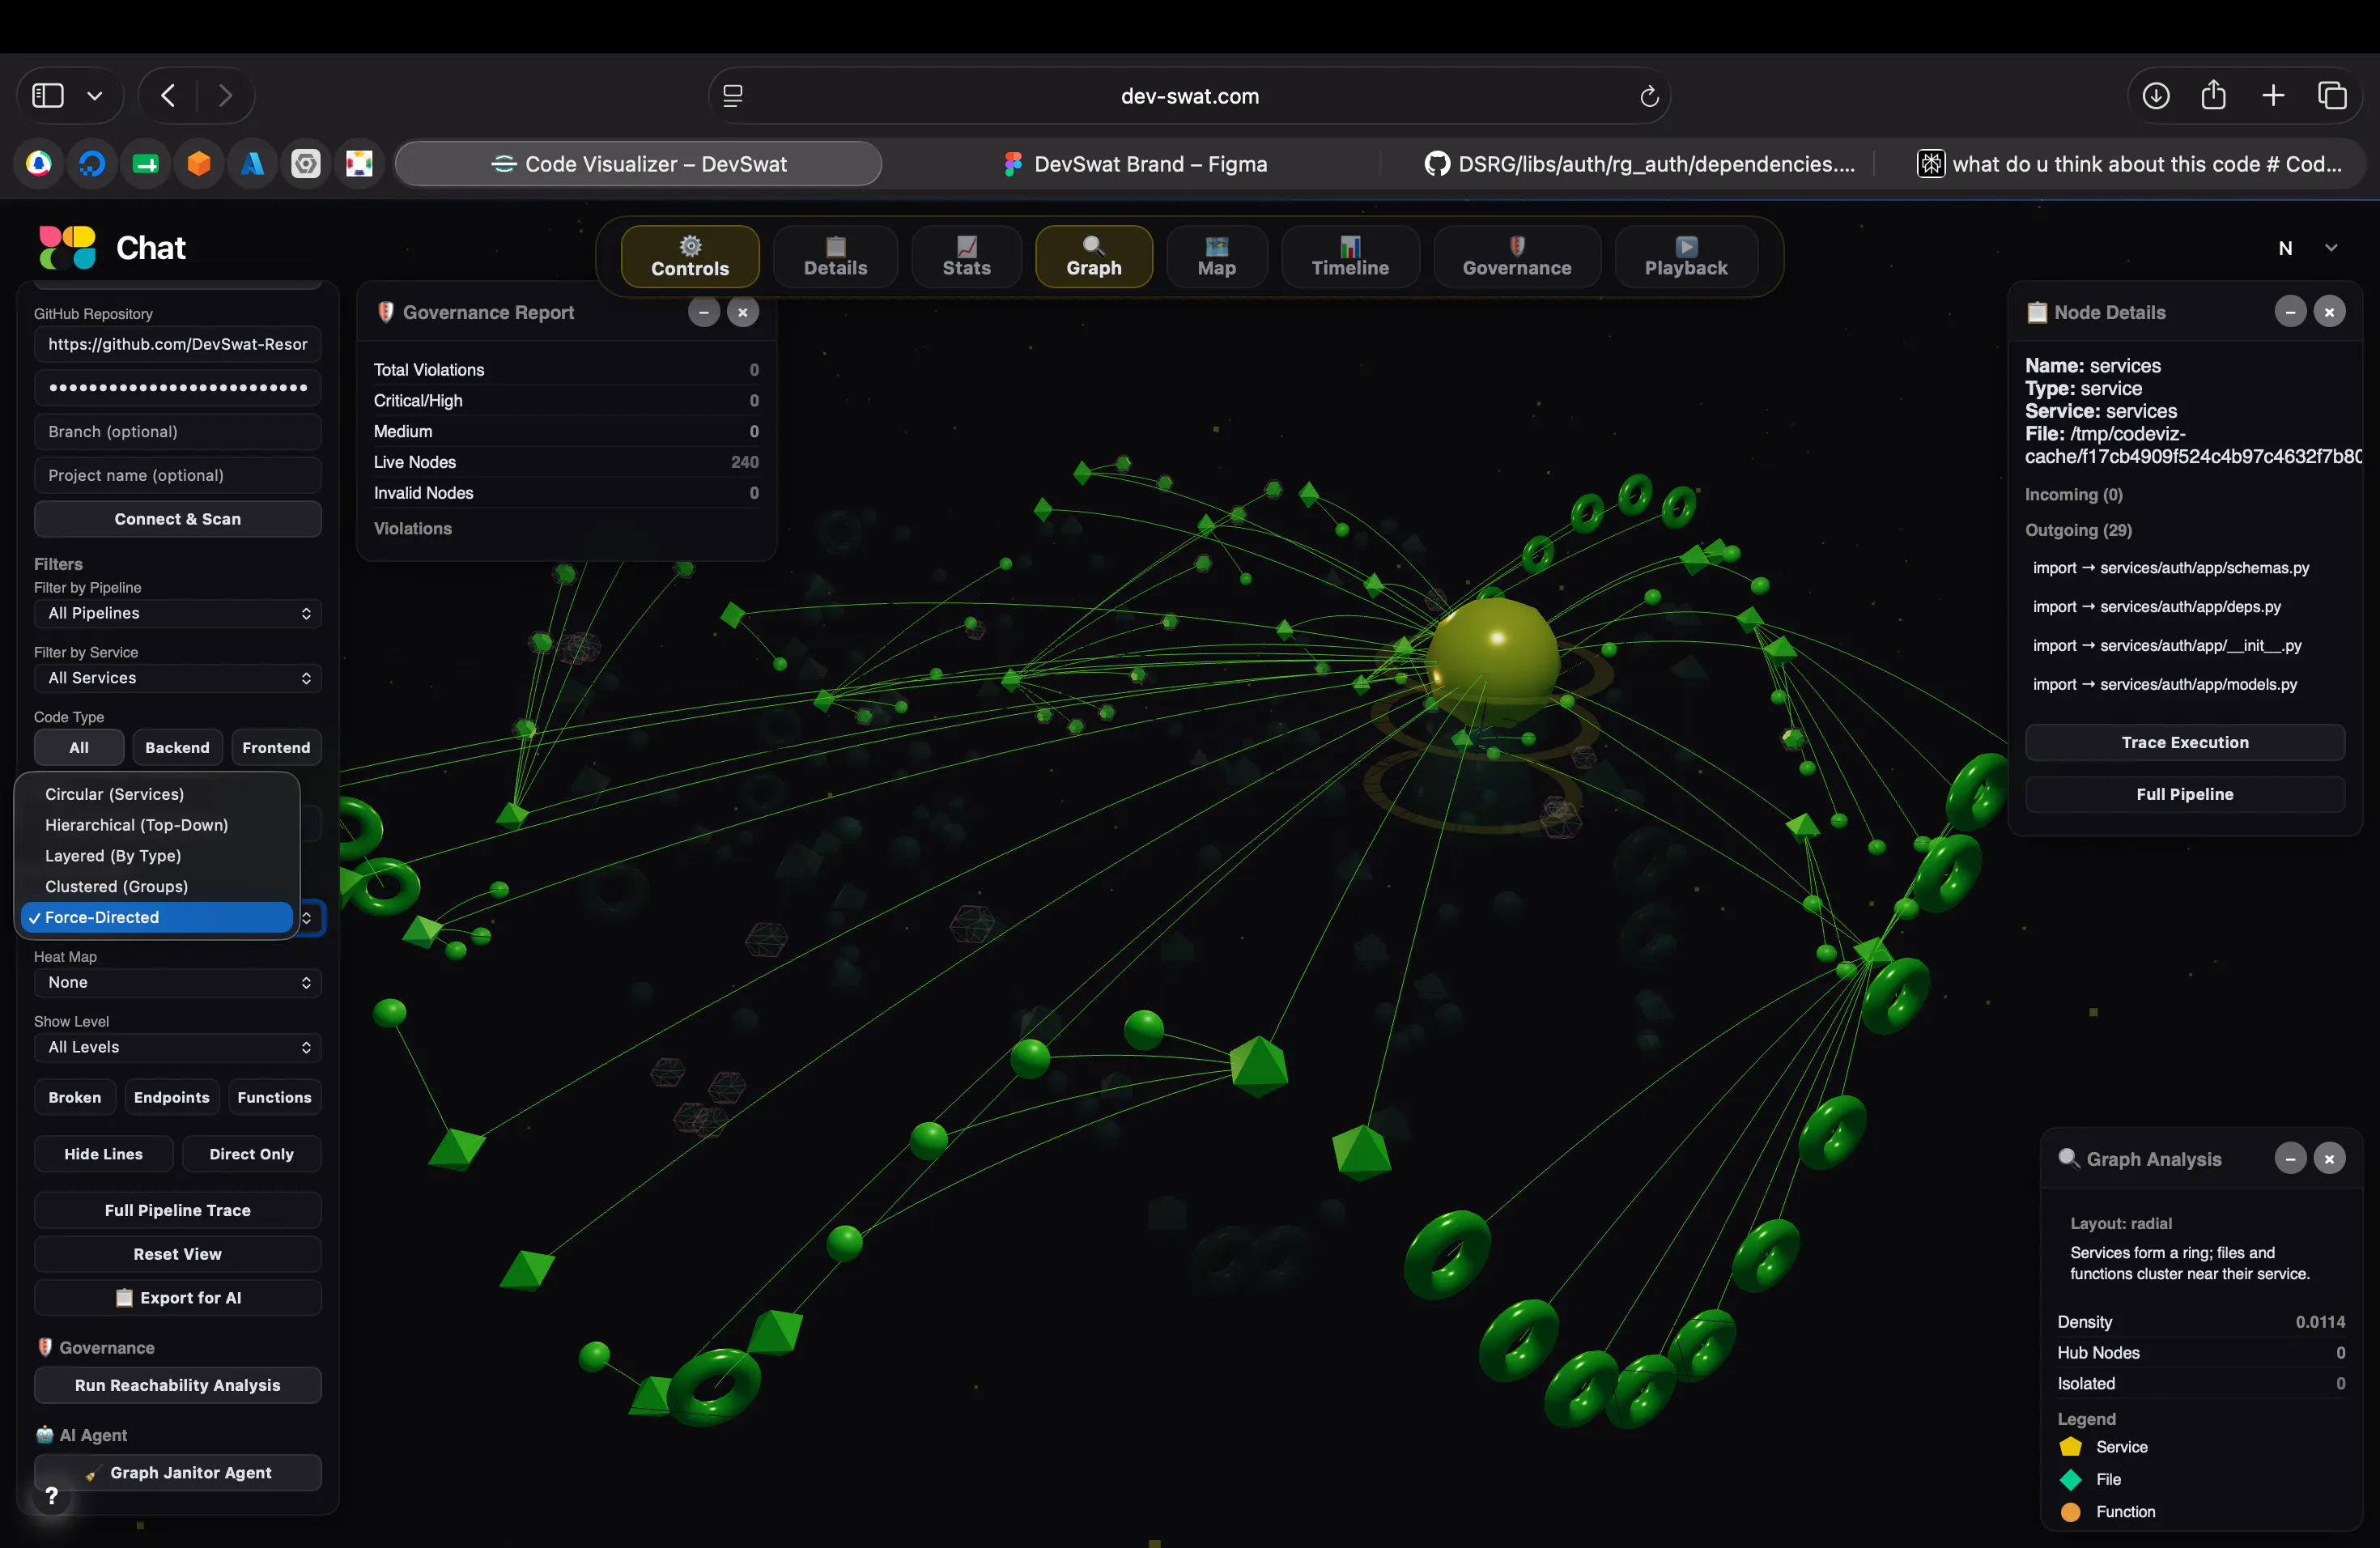Click the Project name (optional) field

coord(178,475)
